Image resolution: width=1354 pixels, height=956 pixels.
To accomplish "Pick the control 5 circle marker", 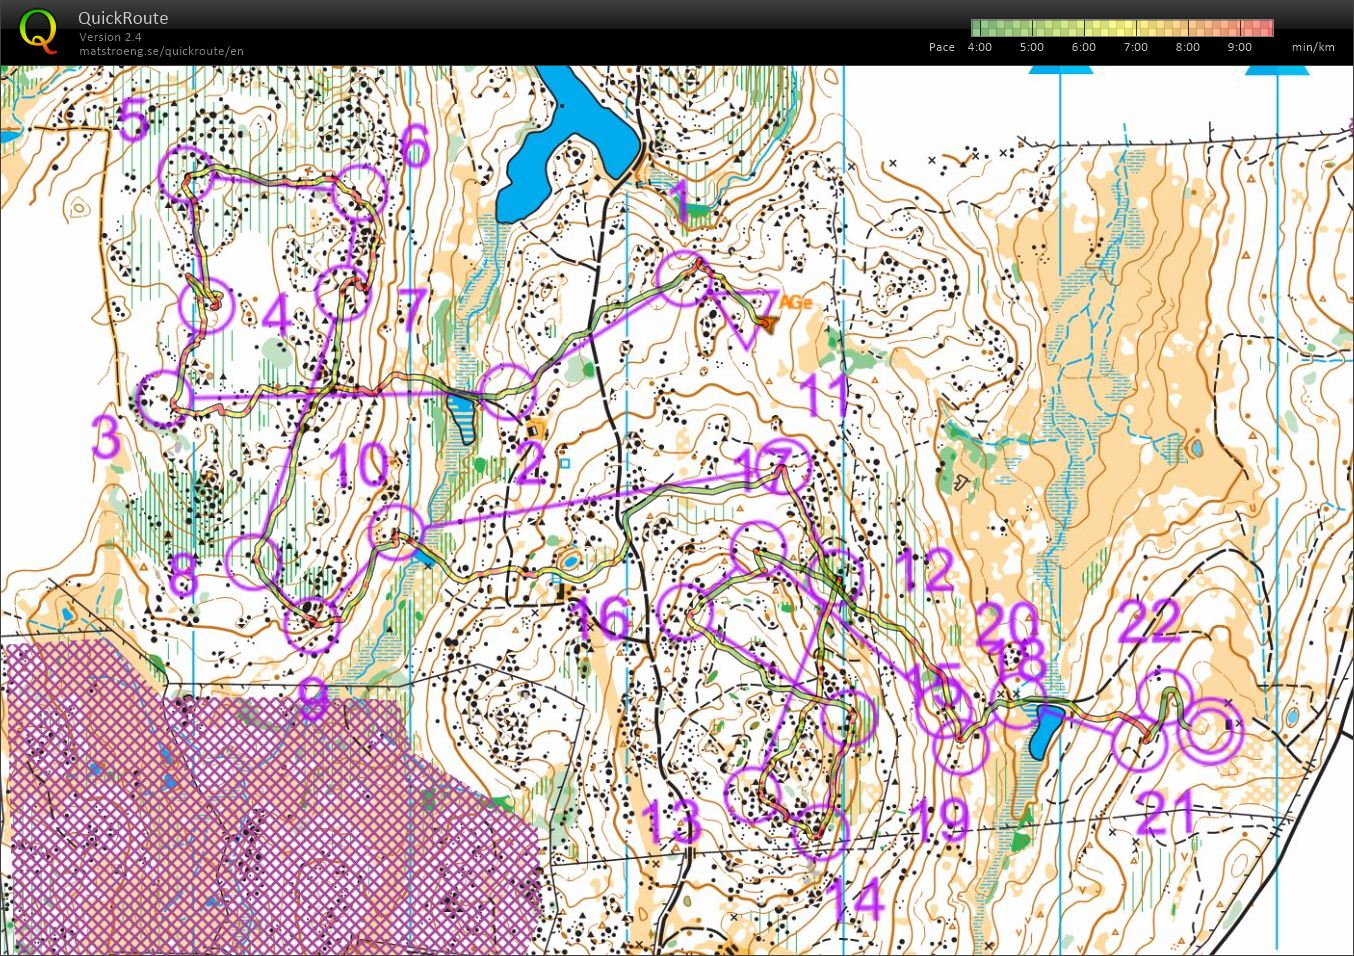I will pos(187,172).
